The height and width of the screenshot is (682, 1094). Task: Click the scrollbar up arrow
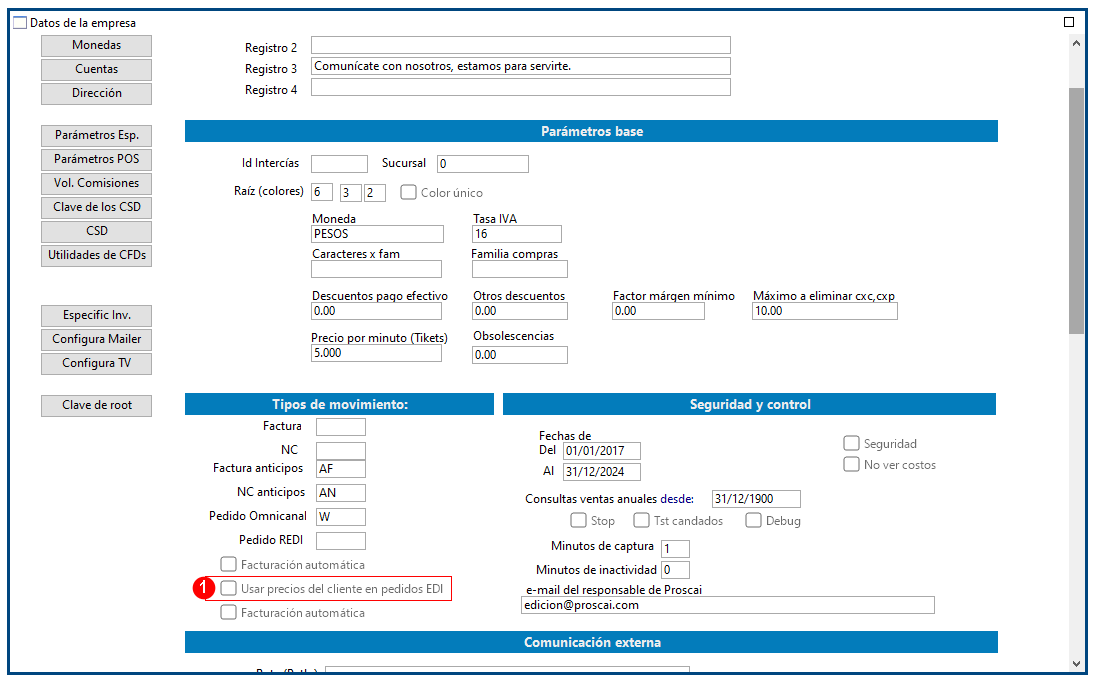pyautogui.click(x=1076, y=43)
